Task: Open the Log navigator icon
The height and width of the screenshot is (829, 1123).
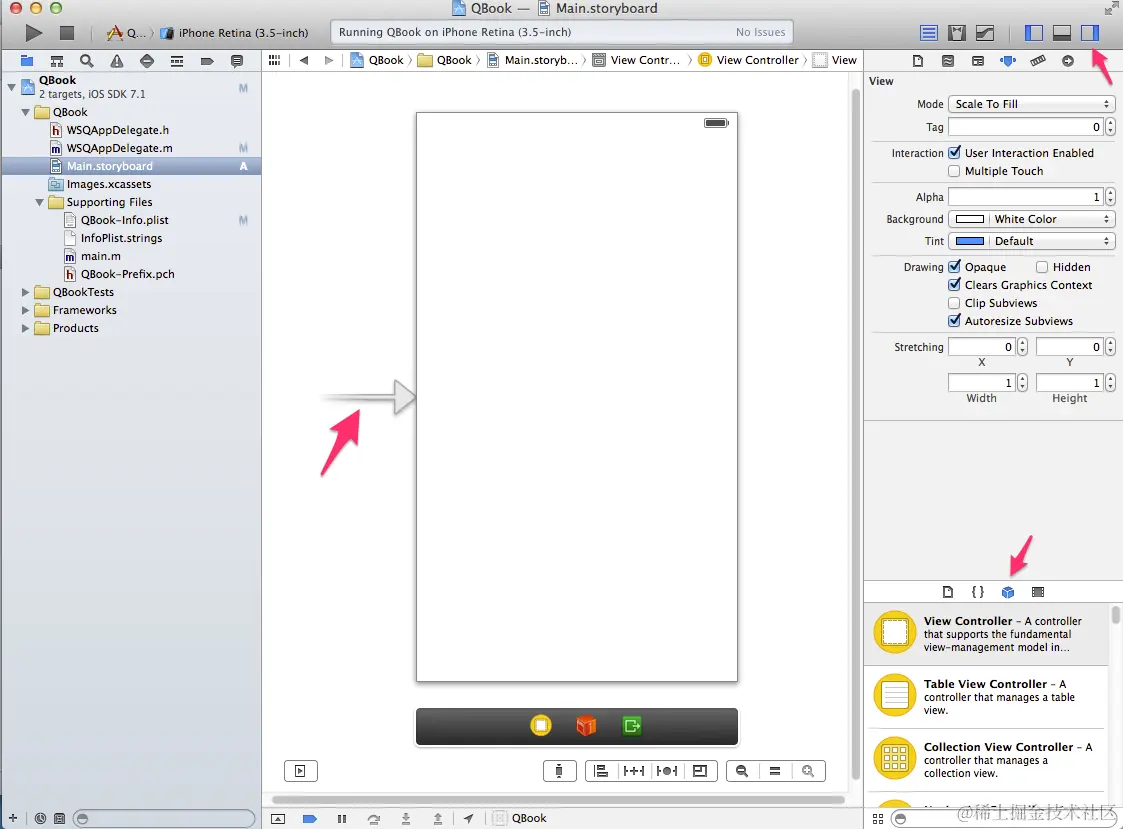Action: point(237,61)
